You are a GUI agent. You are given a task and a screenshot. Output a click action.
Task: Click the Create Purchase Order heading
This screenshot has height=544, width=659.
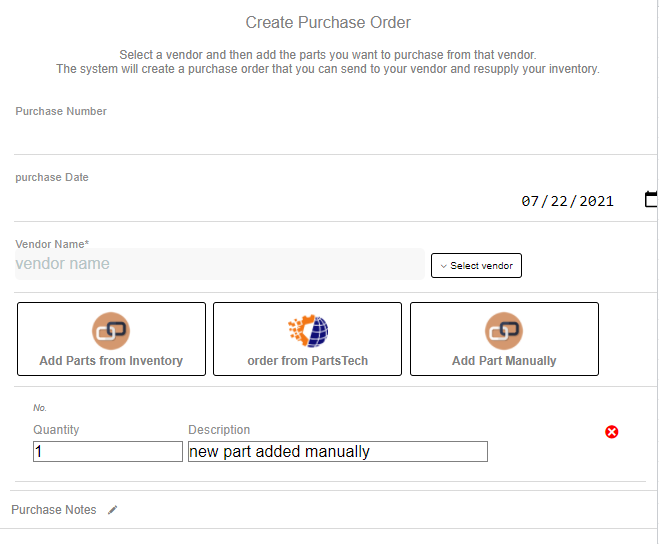tap(328, 22)
